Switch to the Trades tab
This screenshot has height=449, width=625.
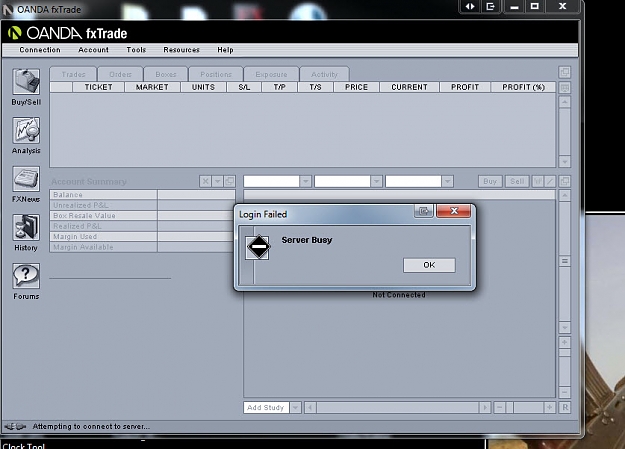(73, 75)
